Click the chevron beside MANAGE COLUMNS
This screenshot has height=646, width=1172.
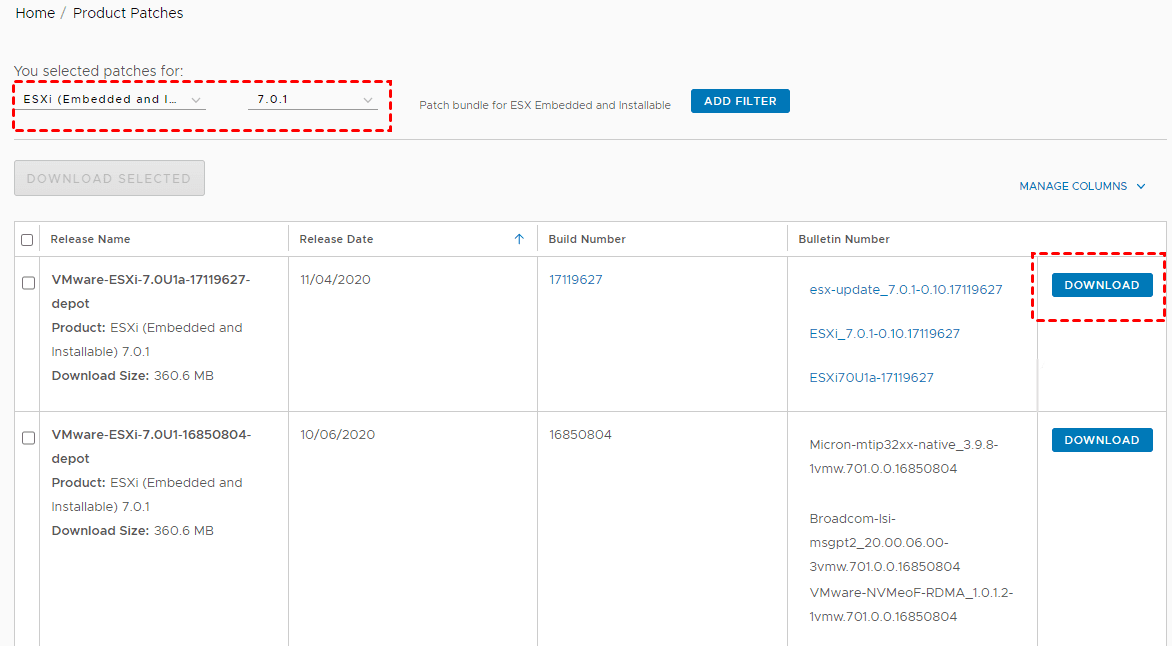click(x=1141, y=186)
